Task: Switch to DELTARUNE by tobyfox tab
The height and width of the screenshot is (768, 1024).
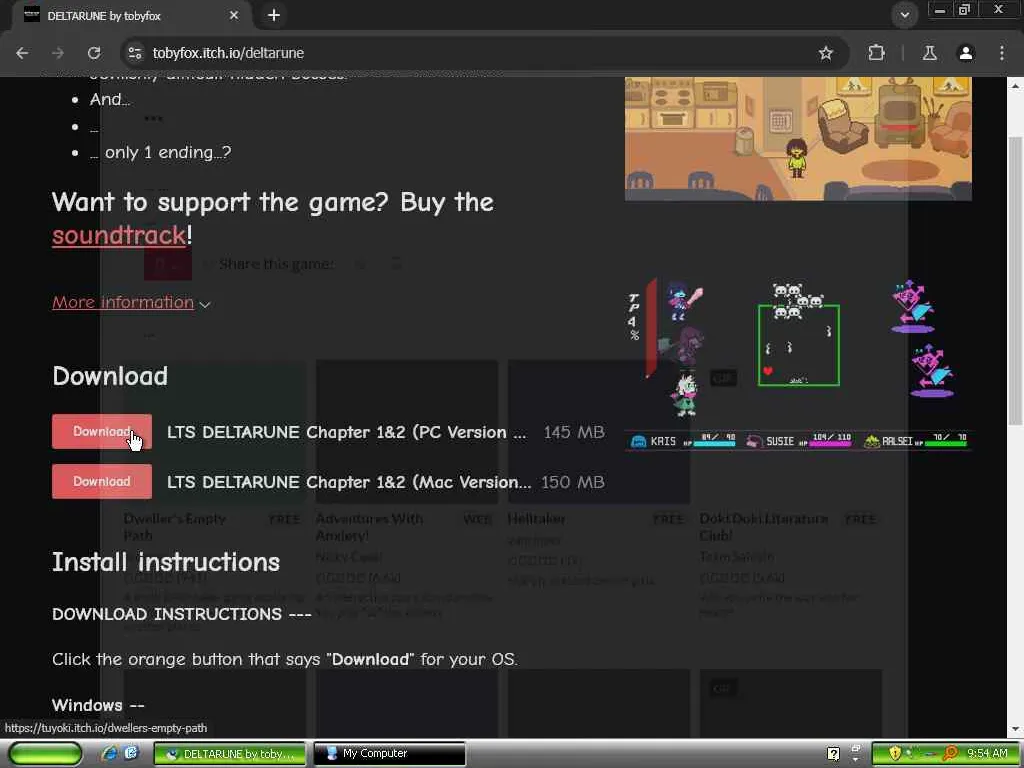Action: point(131,15)
